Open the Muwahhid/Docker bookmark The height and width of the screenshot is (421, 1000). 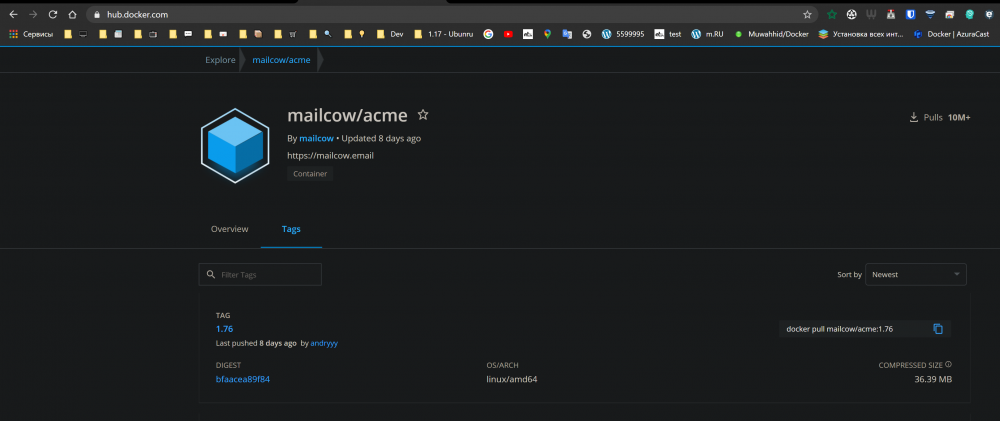(x=772, y=34)
